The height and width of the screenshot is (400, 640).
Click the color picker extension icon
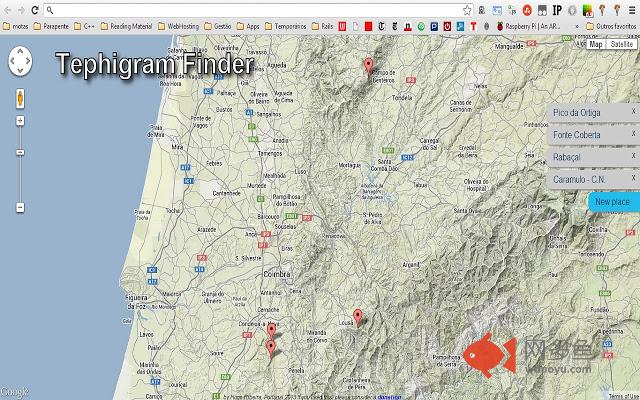[587, 10]
